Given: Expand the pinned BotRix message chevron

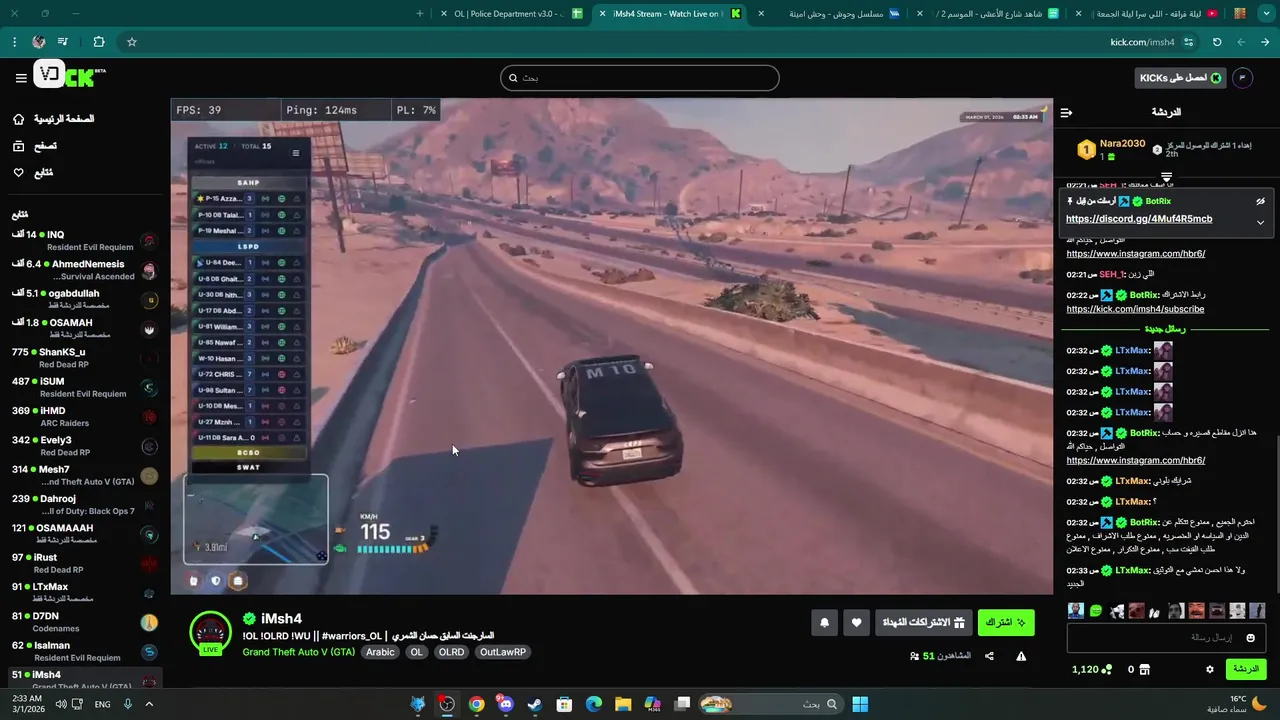Looking at the screenshot, I should (1260, 222).
